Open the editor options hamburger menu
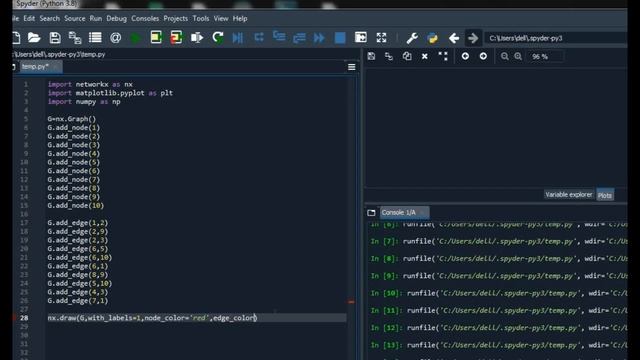 click(351, 67)
